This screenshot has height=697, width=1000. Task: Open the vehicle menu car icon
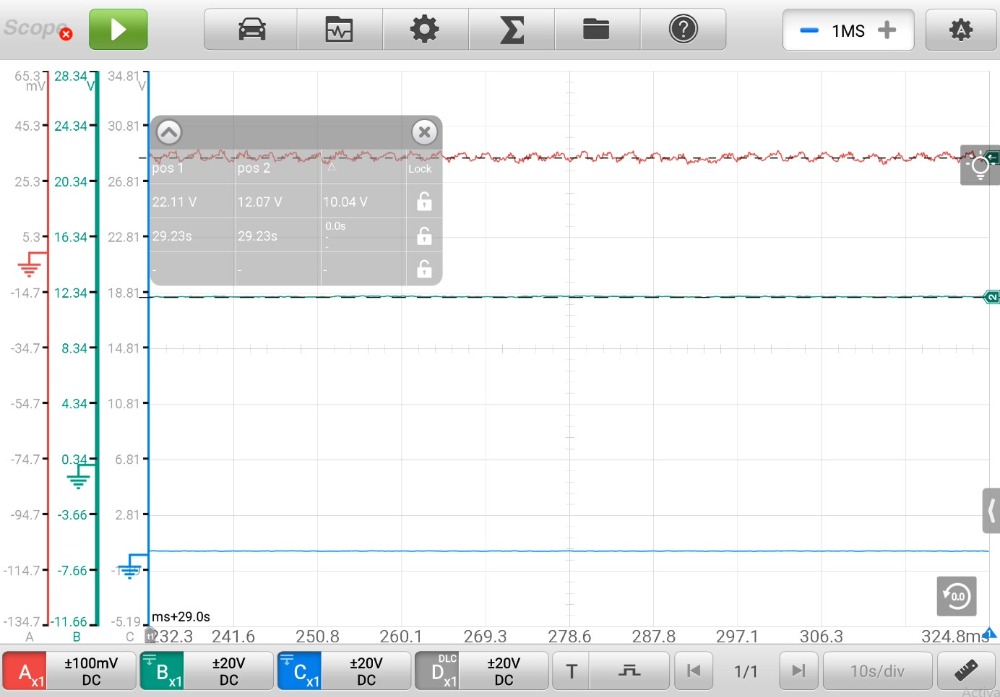(251, 30)
